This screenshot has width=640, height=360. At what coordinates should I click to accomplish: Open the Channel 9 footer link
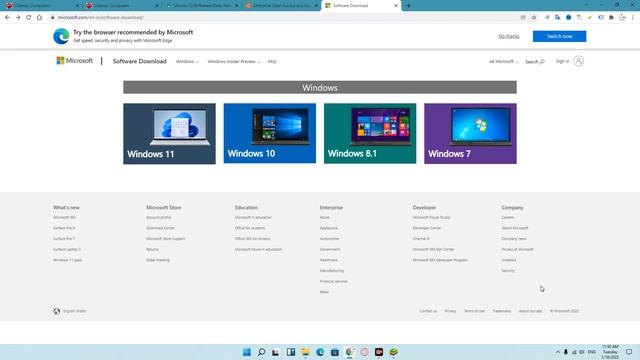421,239
